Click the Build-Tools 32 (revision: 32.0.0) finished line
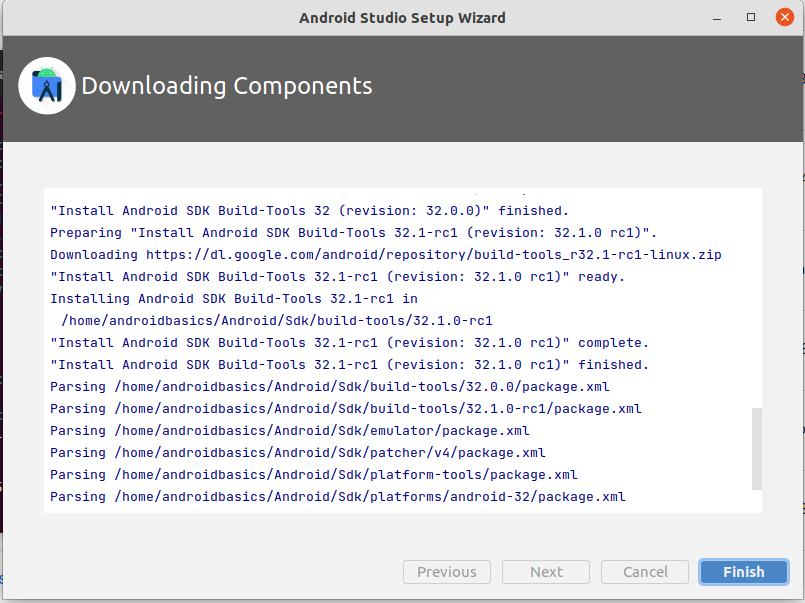Image resolution: width=805 pixels, height=603 pixels. click(x=309, y=211)
